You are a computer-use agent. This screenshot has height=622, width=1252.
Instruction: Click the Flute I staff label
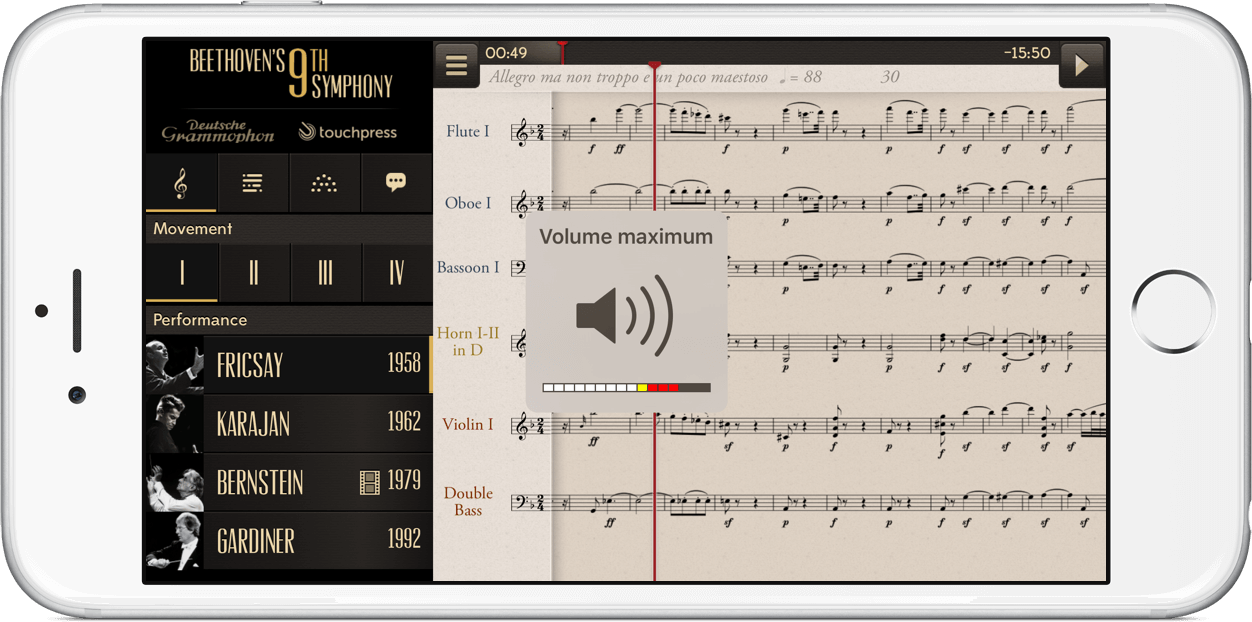pos(468,131)
